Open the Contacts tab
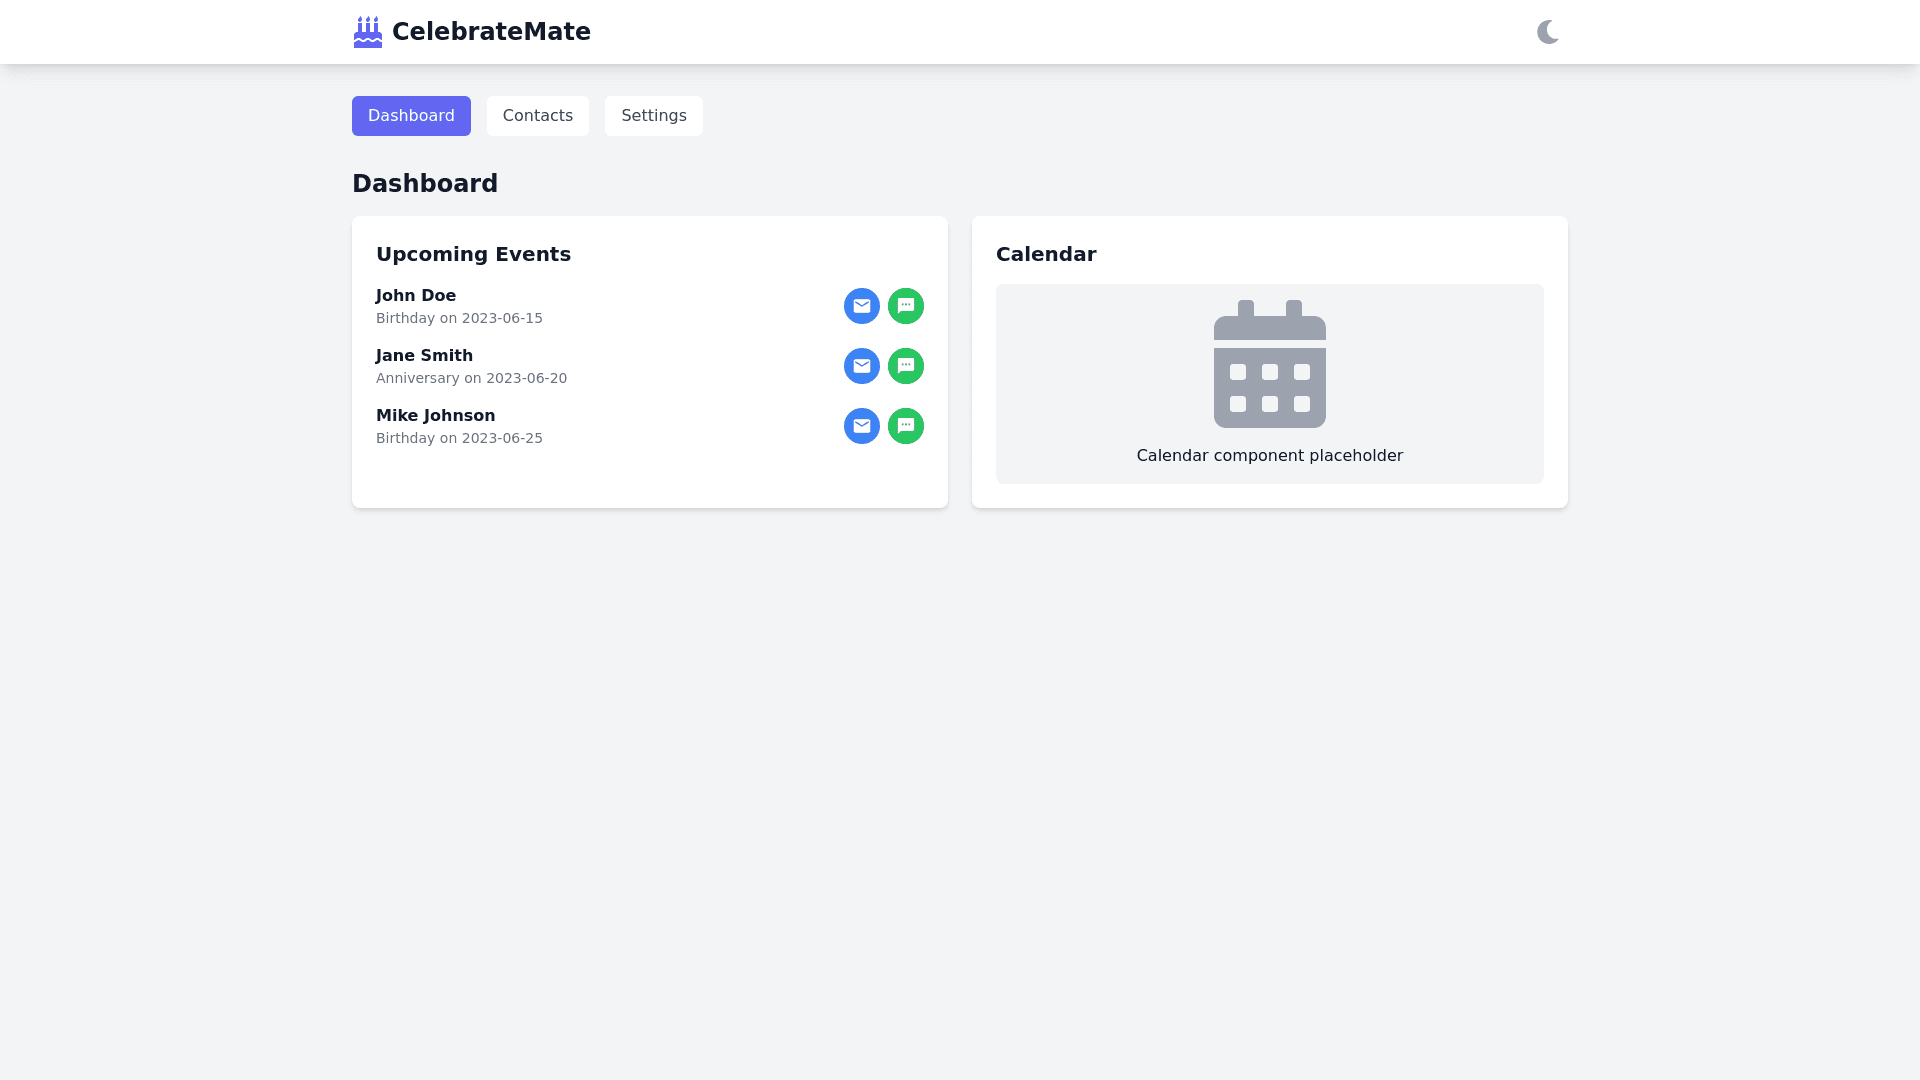1920x1080 pixels. [x=537, y=116]
